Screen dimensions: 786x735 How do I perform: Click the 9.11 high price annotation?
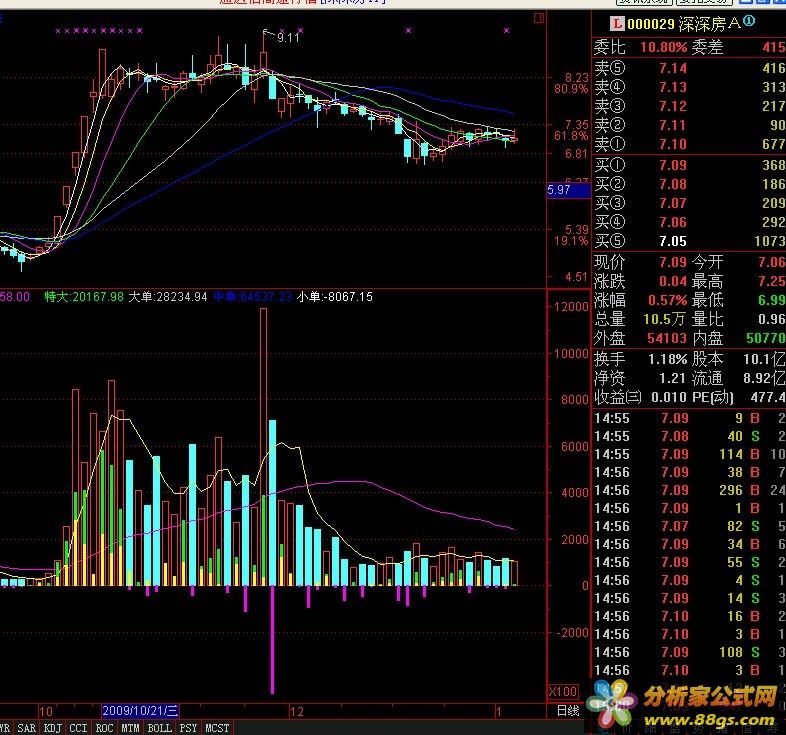tap(288, 38)
